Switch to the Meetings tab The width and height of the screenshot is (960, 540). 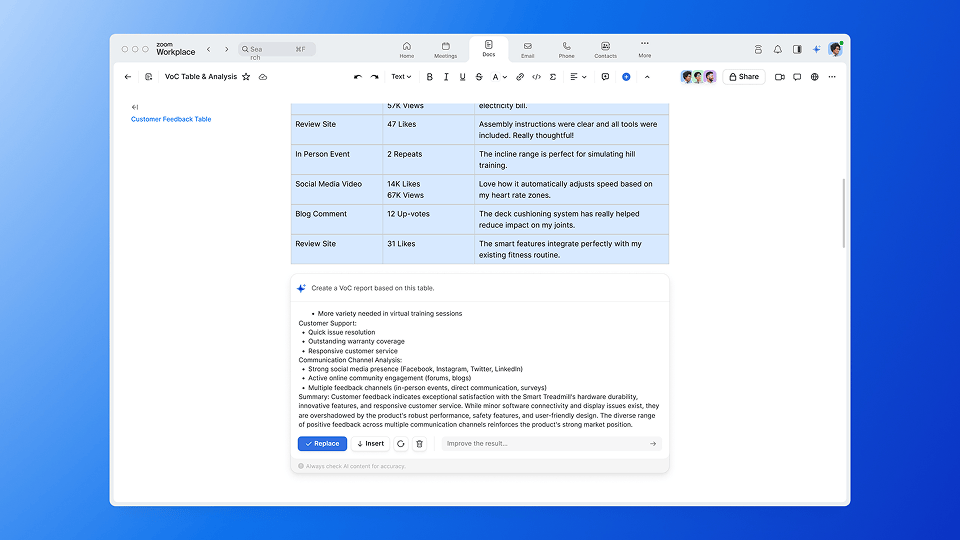pos(446,50)
